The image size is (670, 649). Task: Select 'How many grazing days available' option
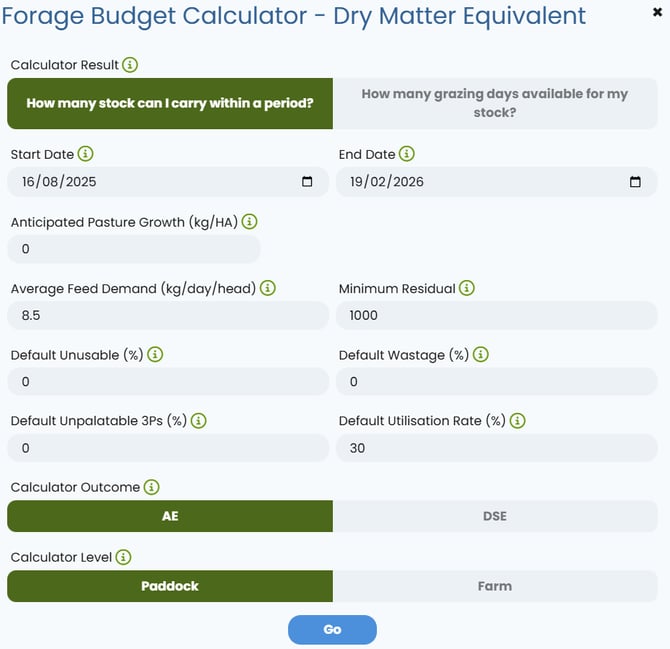click(x=495, y=103)
